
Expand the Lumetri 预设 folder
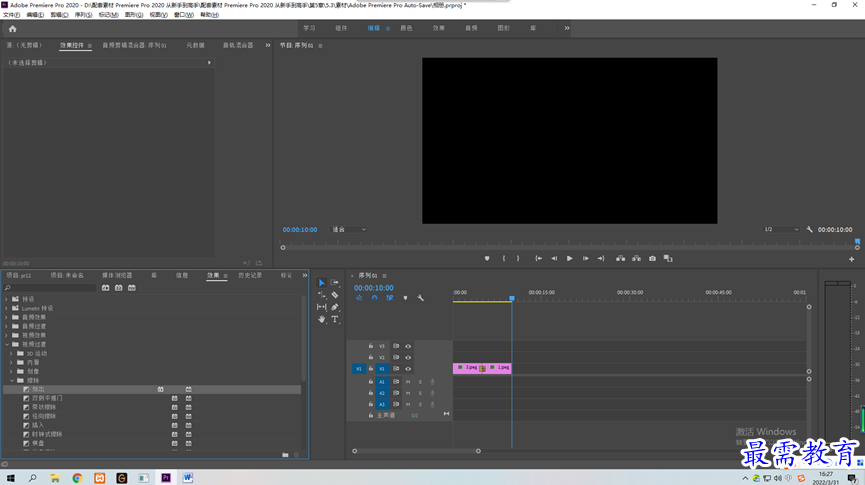coord(7,308)
